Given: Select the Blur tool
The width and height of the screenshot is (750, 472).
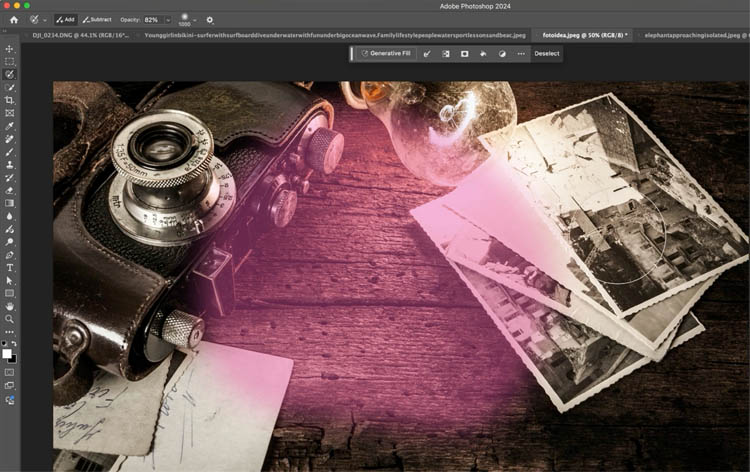Looking at the screenshot, I should coord(9,216).
